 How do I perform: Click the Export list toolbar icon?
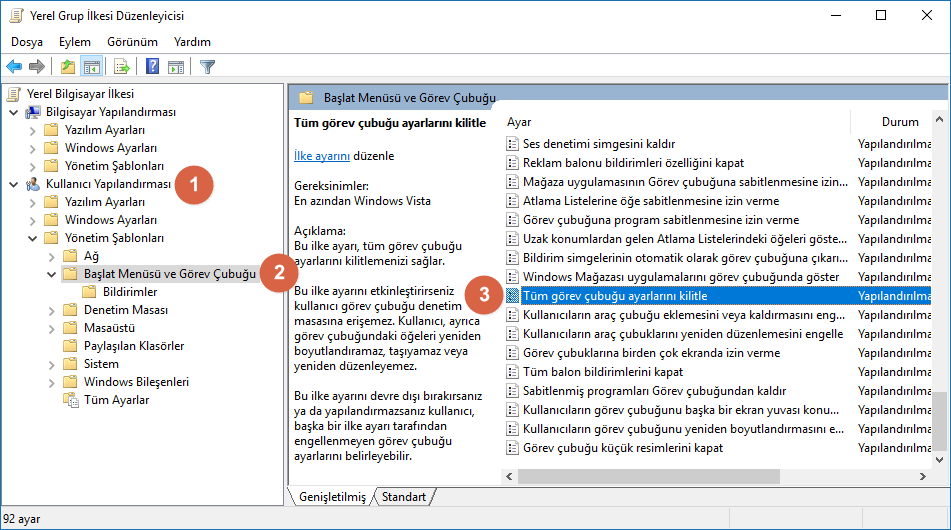(122, 67)
